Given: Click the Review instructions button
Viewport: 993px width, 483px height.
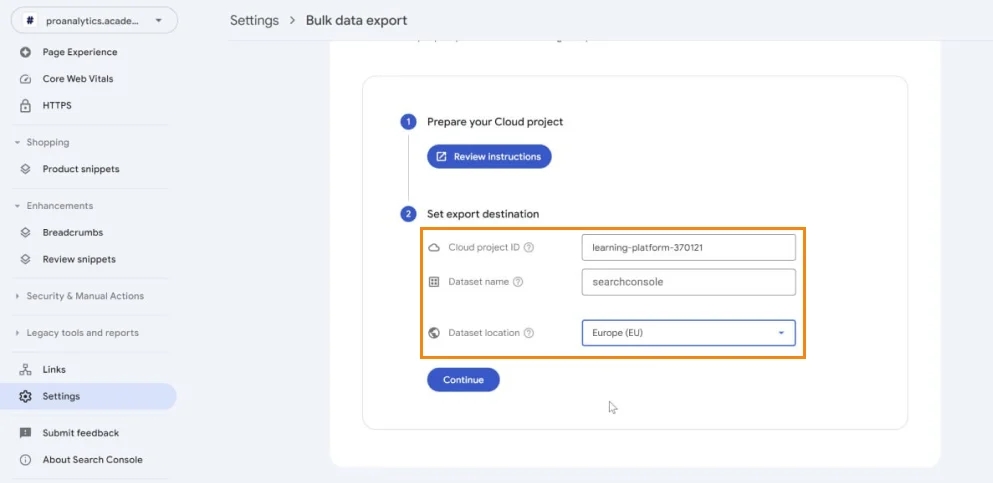Looking at the screenshot, I should [x=489, y=156].
